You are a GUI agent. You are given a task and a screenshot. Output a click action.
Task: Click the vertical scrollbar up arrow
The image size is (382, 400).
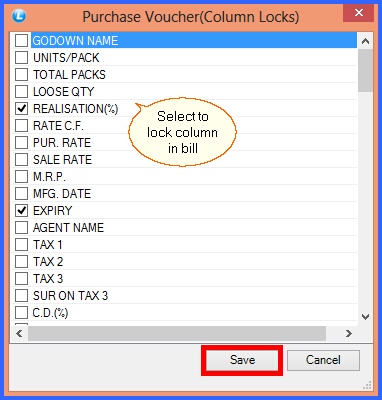coord(365,41)
